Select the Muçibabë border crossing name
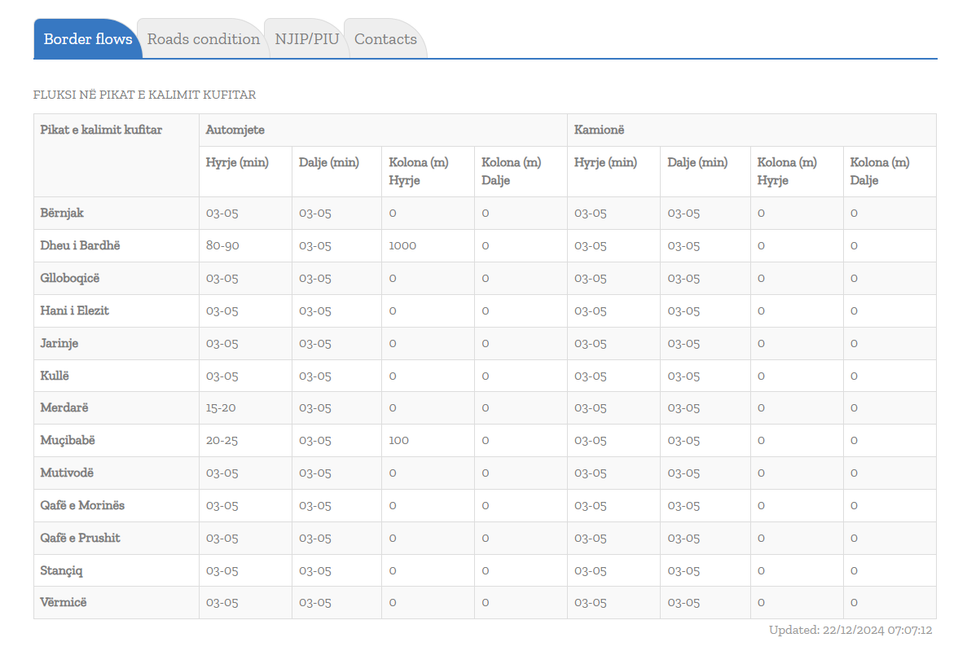The width and height of the screenshot is (980, 656). pos(67,440)
